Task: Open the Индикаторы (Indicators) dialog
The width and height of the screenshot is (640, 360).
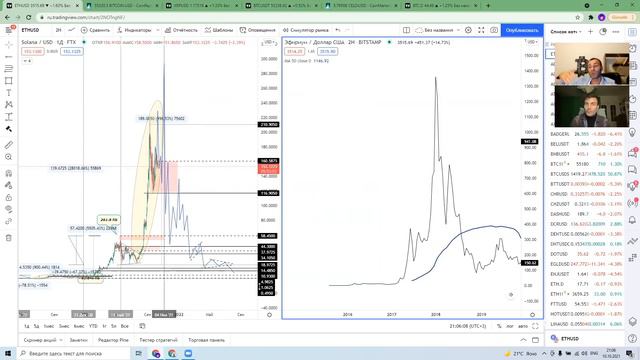Action: tap(134, 30)
